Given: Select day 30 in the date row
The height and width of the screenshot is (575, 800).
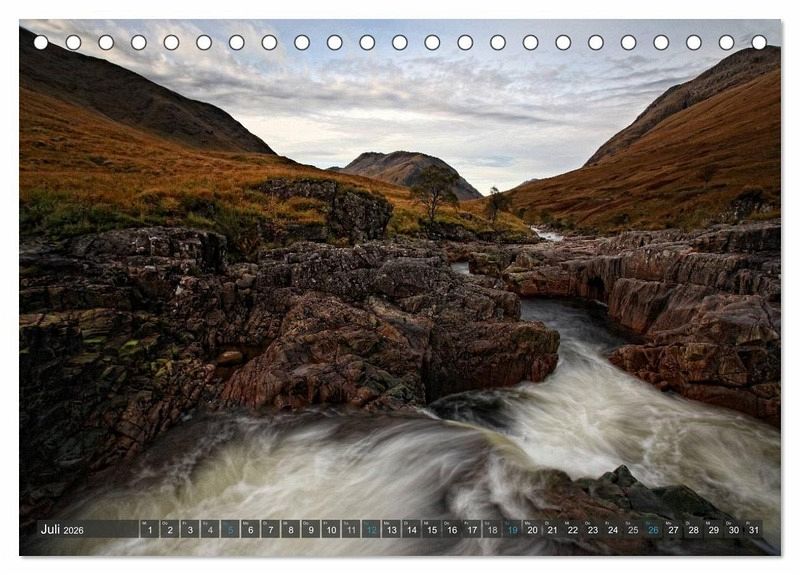Looking at the screenshot, I should 734,529.
